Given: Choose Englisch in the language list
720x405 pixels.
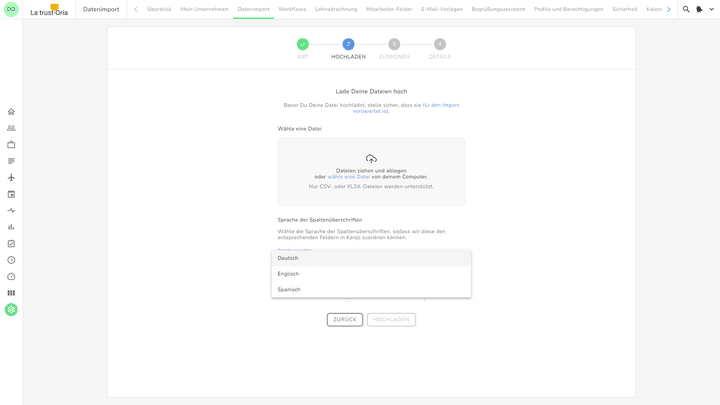Looking at the screenshot, I should (x=288, y=274).
